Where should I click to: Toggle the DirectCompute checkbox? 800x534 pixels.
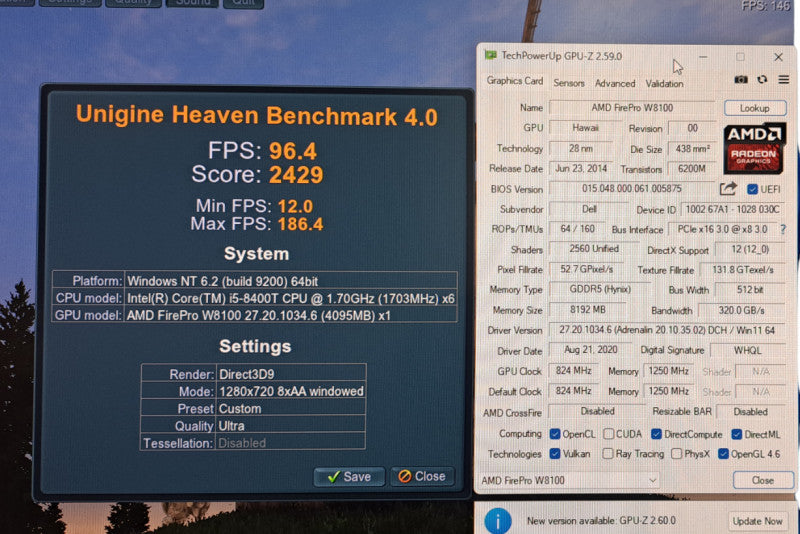(x=657, y=434)
